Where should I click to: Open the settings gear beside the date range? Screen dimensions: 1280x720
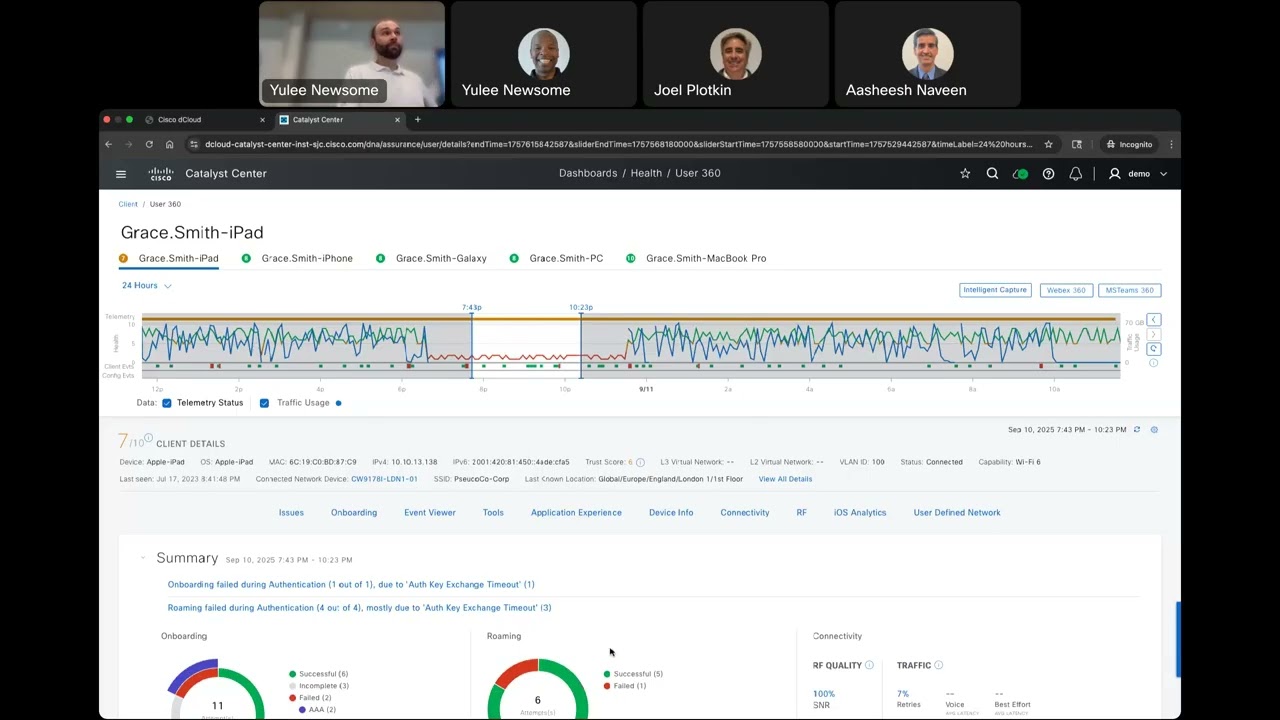[1154, 430]
